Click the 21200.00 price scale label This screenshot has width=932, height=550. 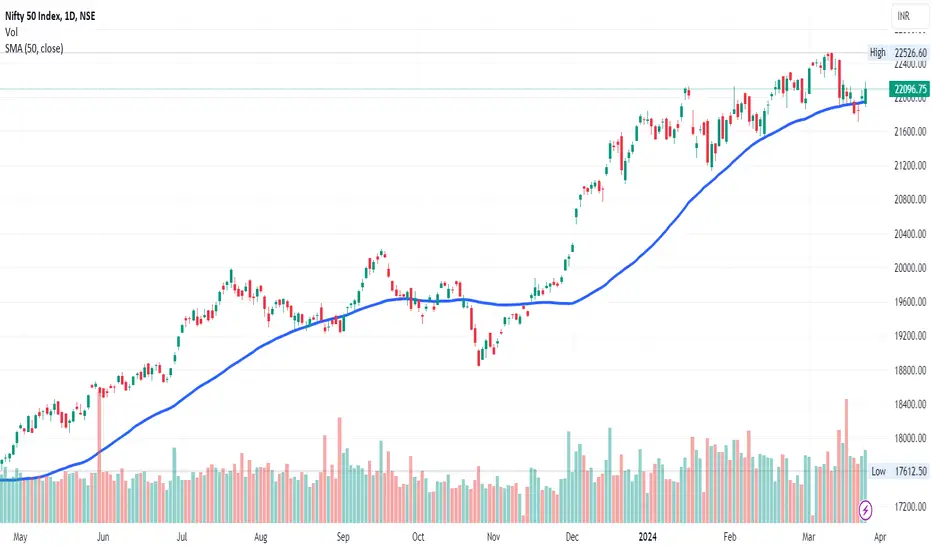click(x=910, y=165)
